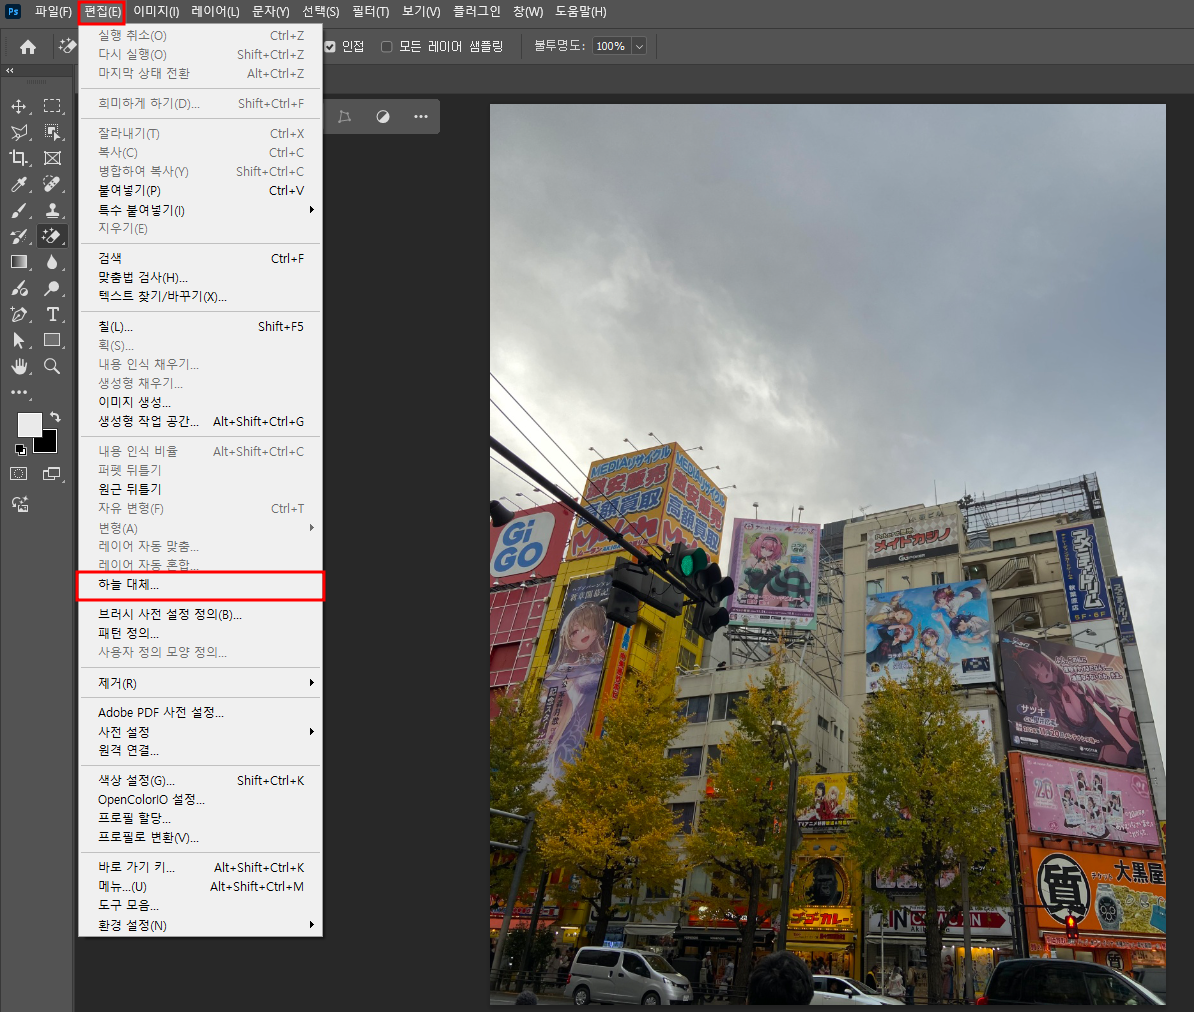
Task: Select the Move tool
Action: (19, 107)
